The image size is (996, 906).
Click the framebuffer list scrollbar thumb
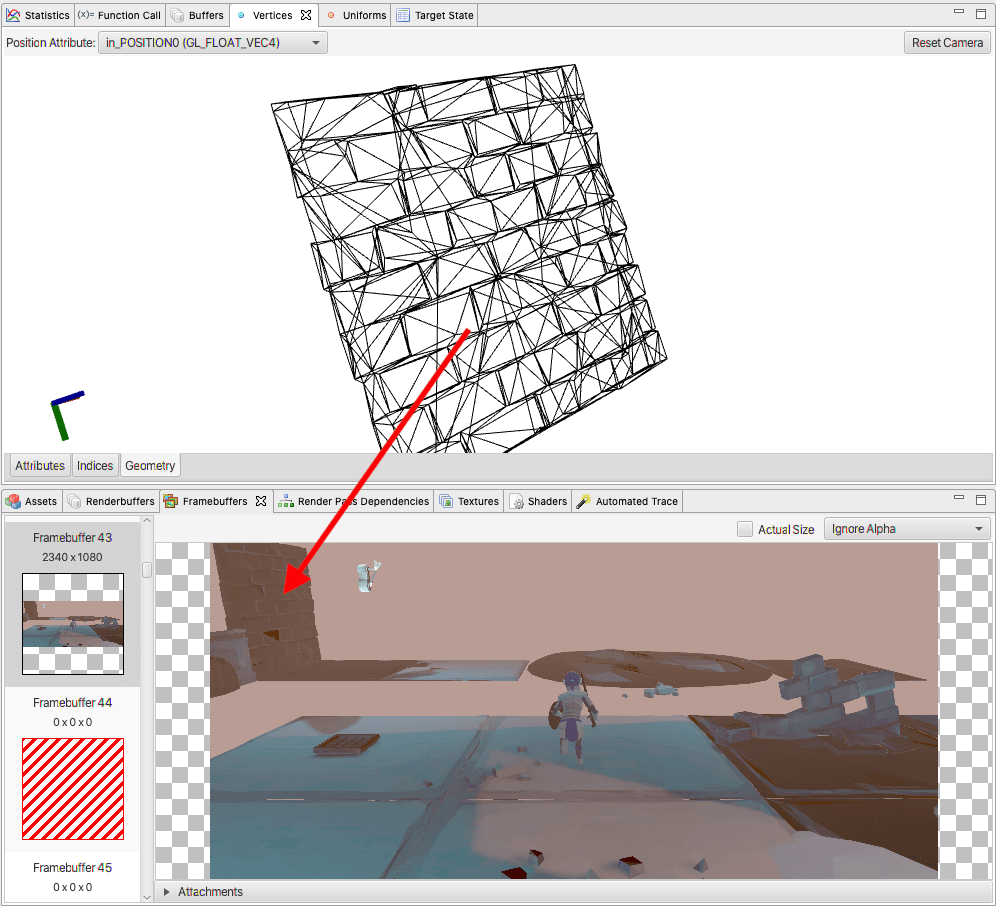[147, 569]
